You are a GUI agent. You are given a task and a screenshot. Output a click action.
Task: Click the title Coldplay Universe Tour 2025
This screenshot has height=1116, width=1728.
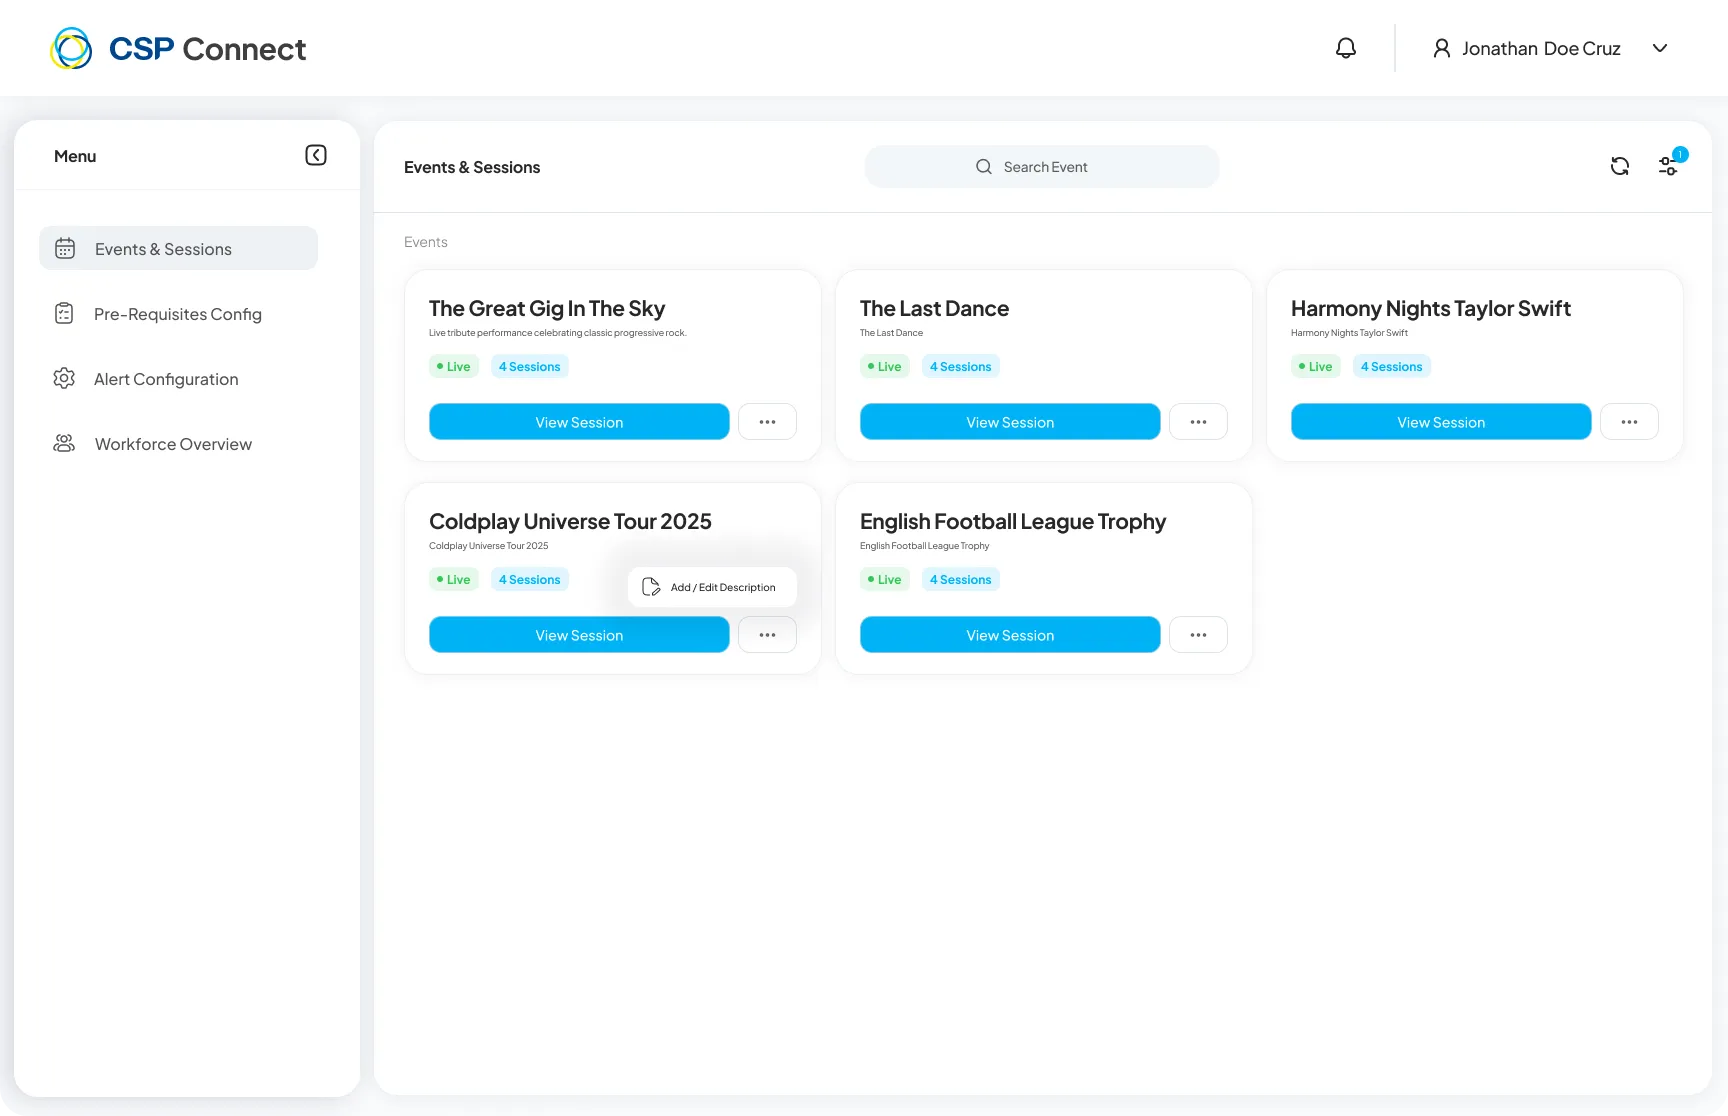pos(570,522)
